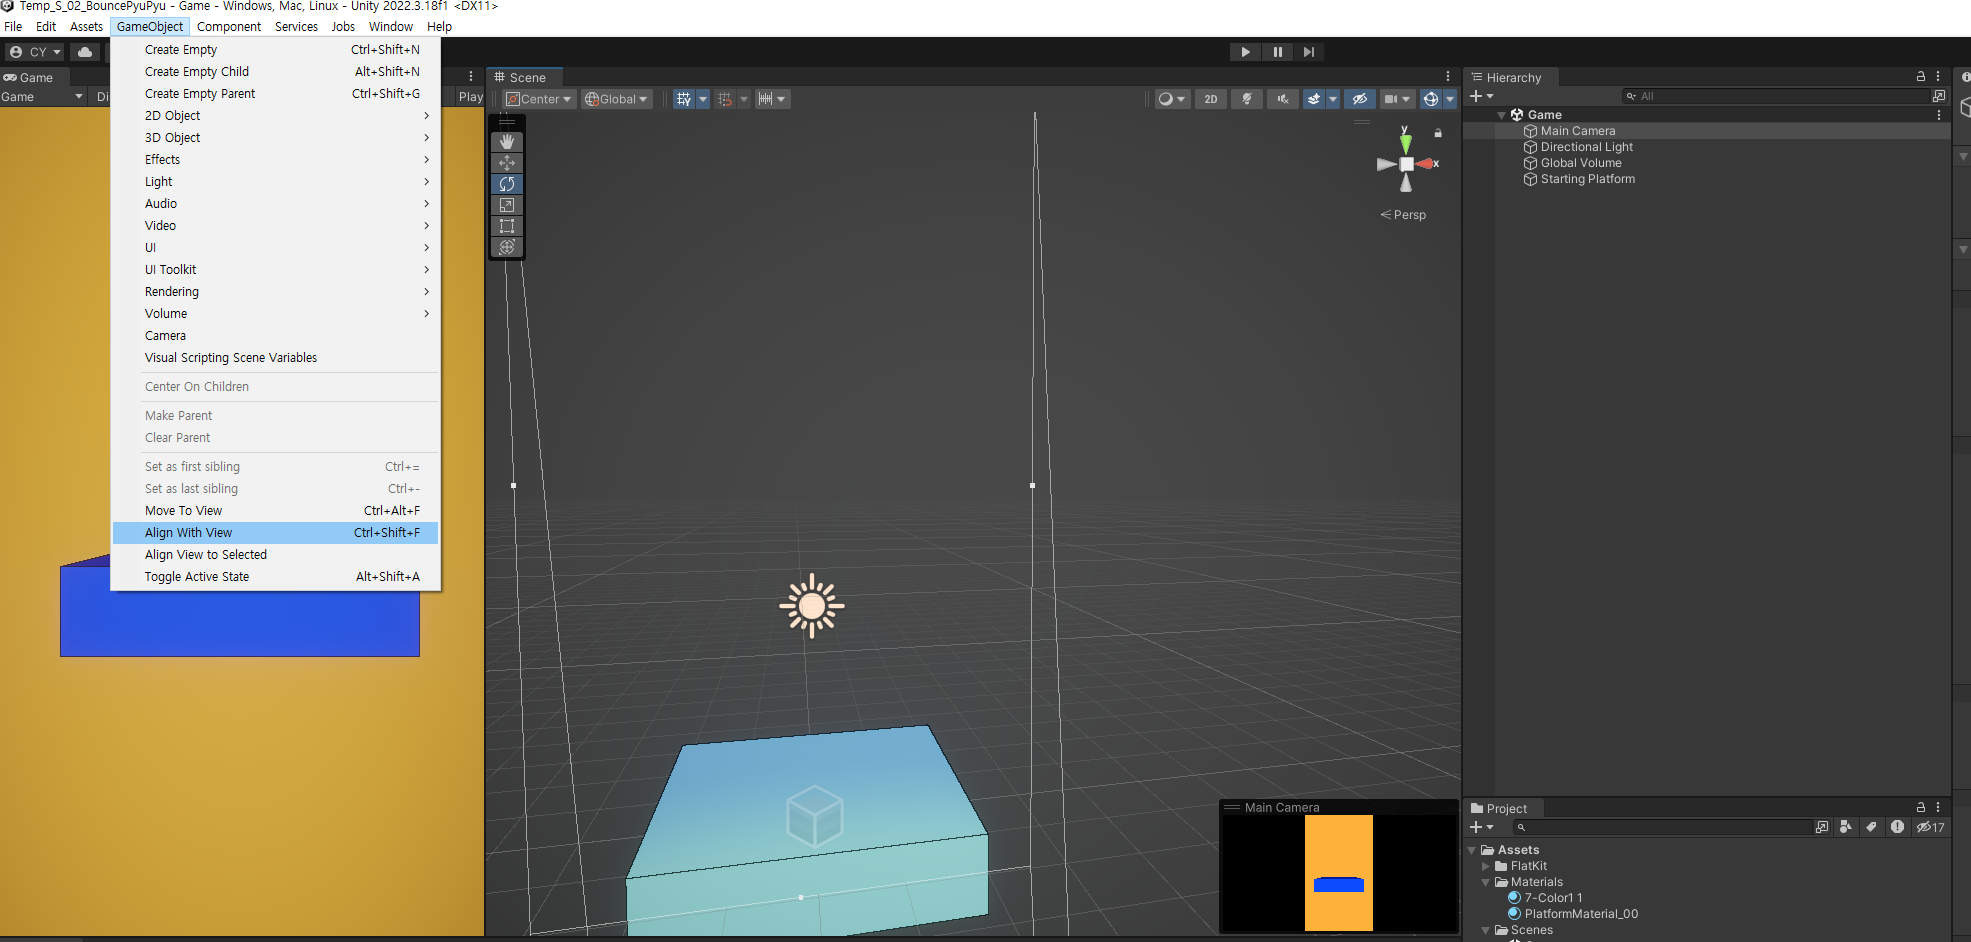
Task: Click the Play button
Action: coord(1245,52)
